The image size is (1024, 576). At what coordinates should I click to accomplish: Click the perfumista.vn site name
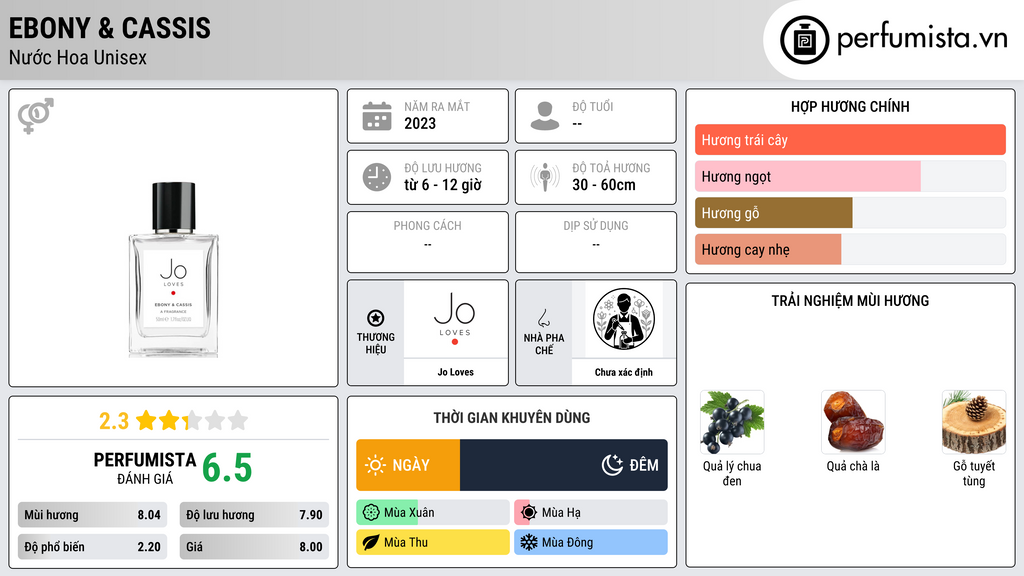click(x=922, y=39)
